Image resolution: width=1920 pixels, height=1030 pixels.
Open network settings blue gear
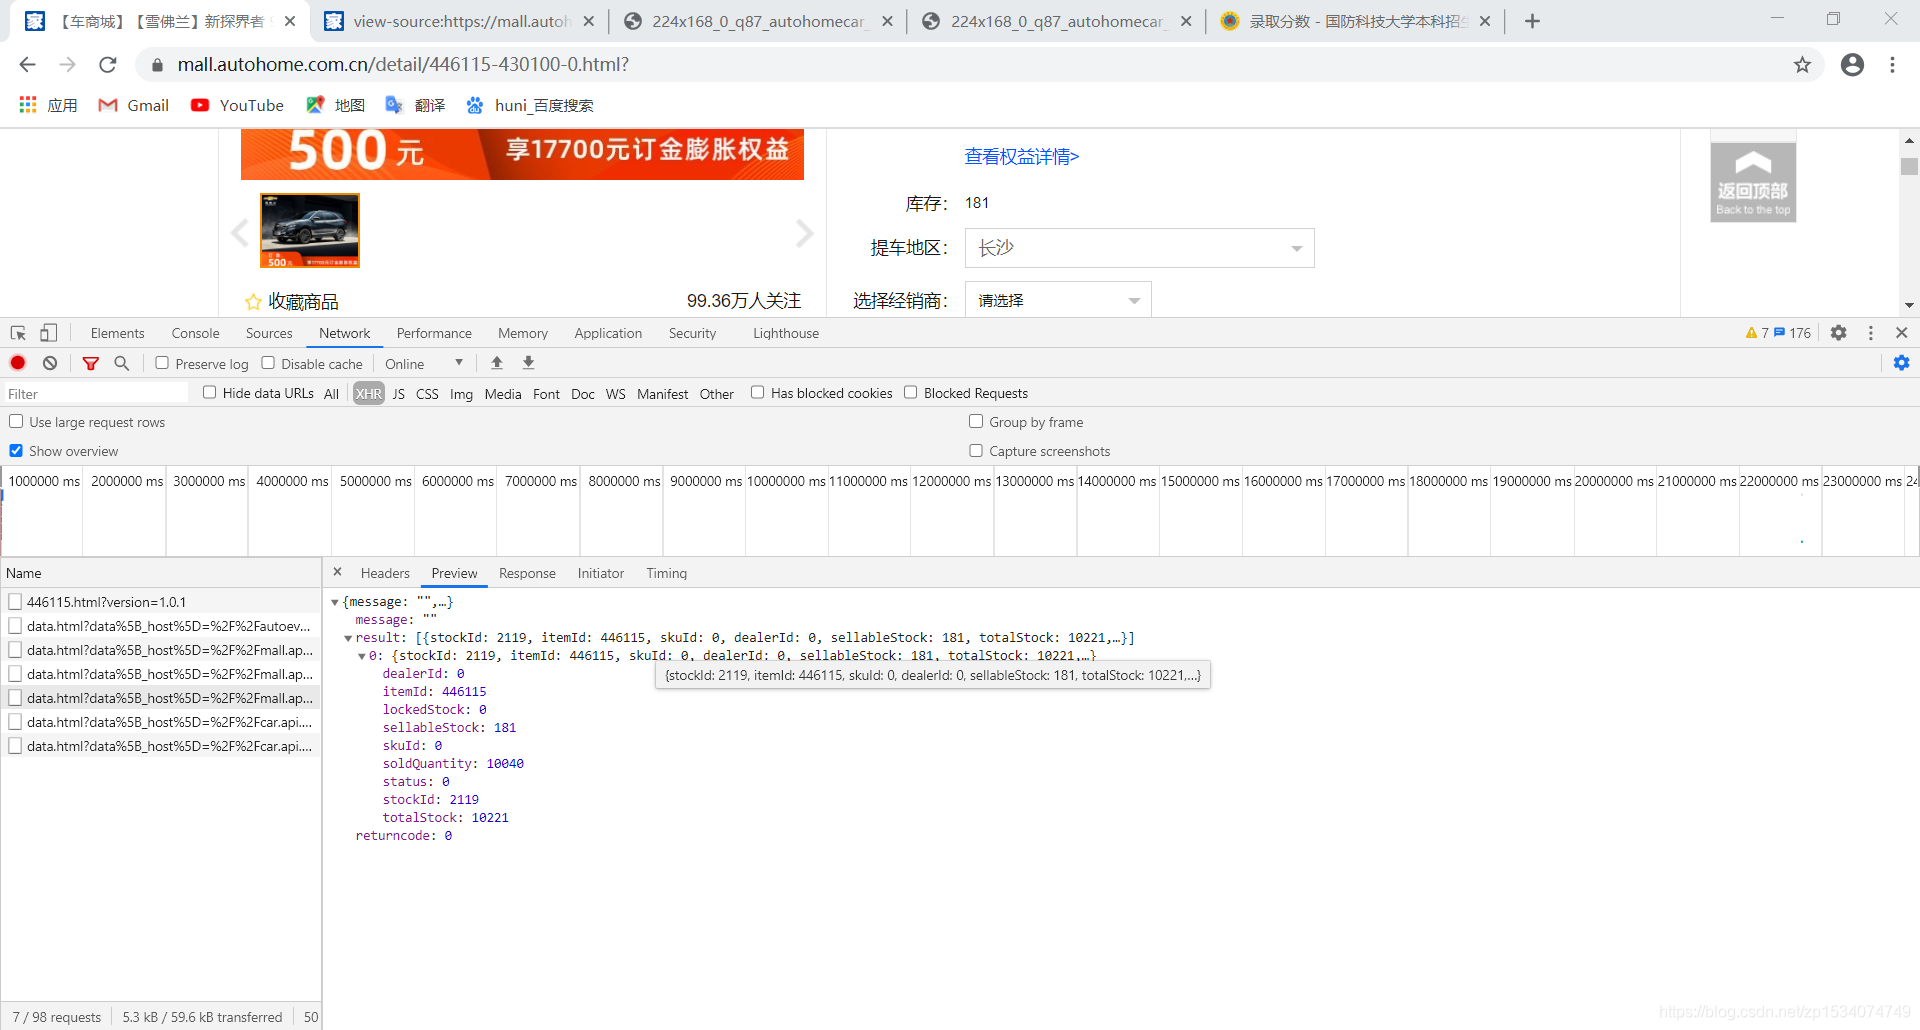click(1902, 363)
